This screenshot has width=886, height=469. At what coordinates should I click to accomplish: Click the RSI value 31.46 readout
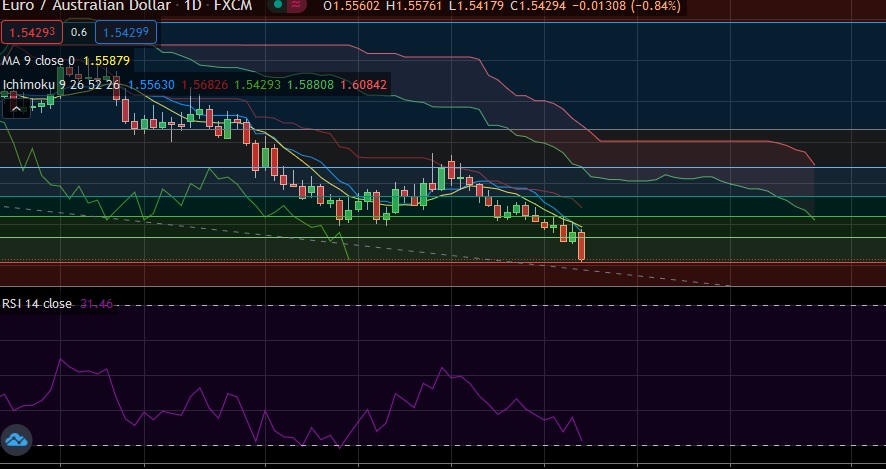96,304
